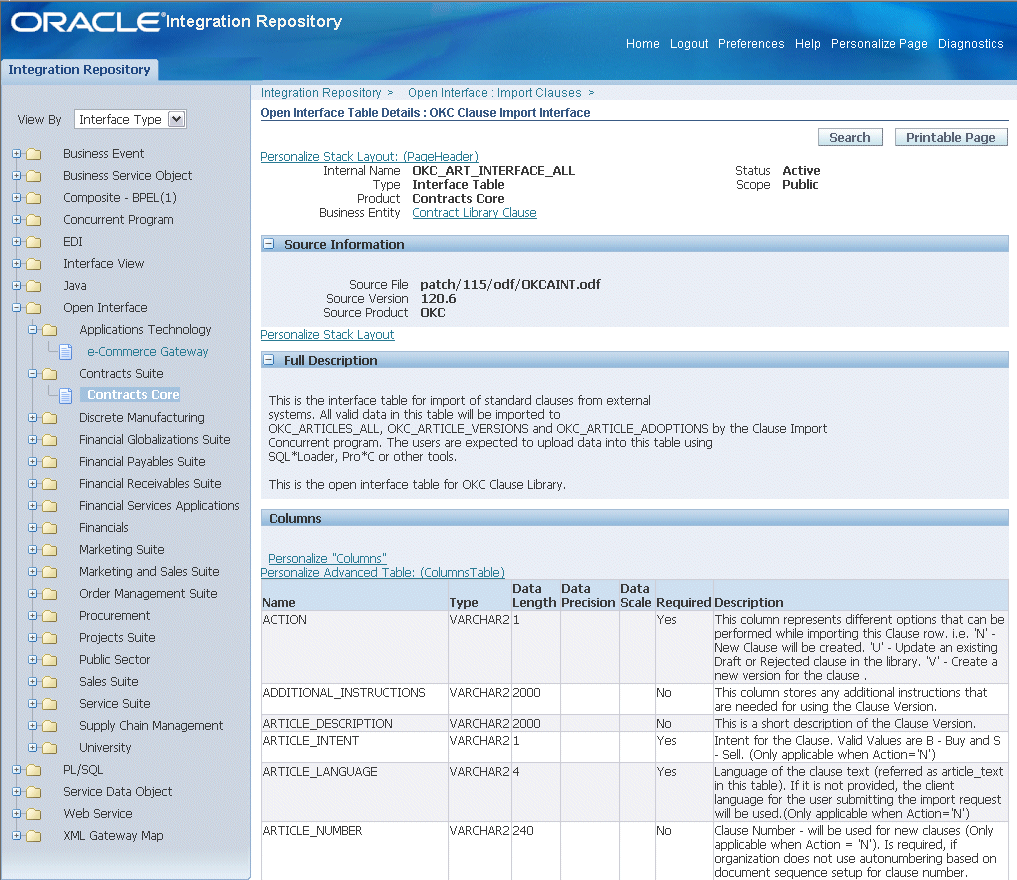Click the Public Sector folder icon

pos(50,661)
